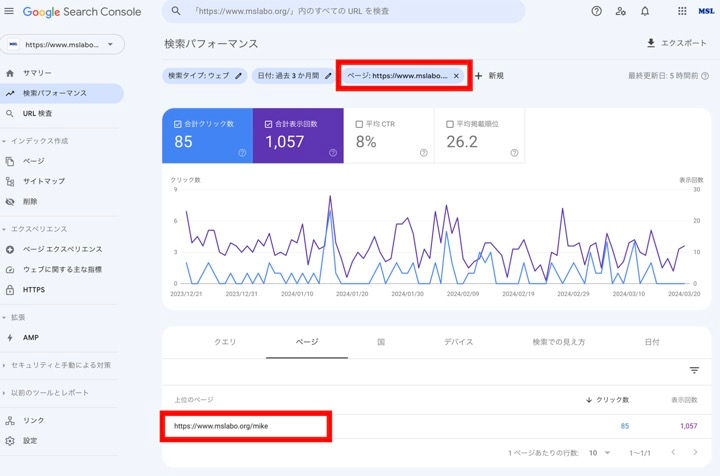Open the Google apps grid
720x476 pixels.
pyautogui.click(x=682, y=11)
